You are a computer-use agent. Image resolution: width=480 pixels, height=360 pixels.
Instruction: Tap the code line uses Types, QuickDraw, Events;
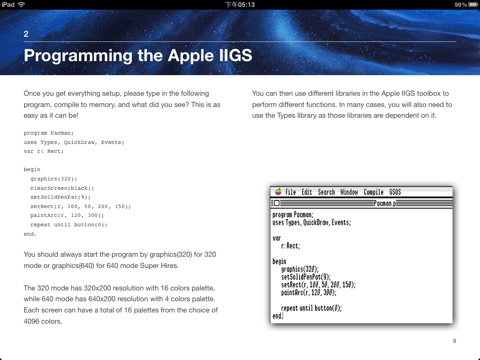tap(74, 142)
